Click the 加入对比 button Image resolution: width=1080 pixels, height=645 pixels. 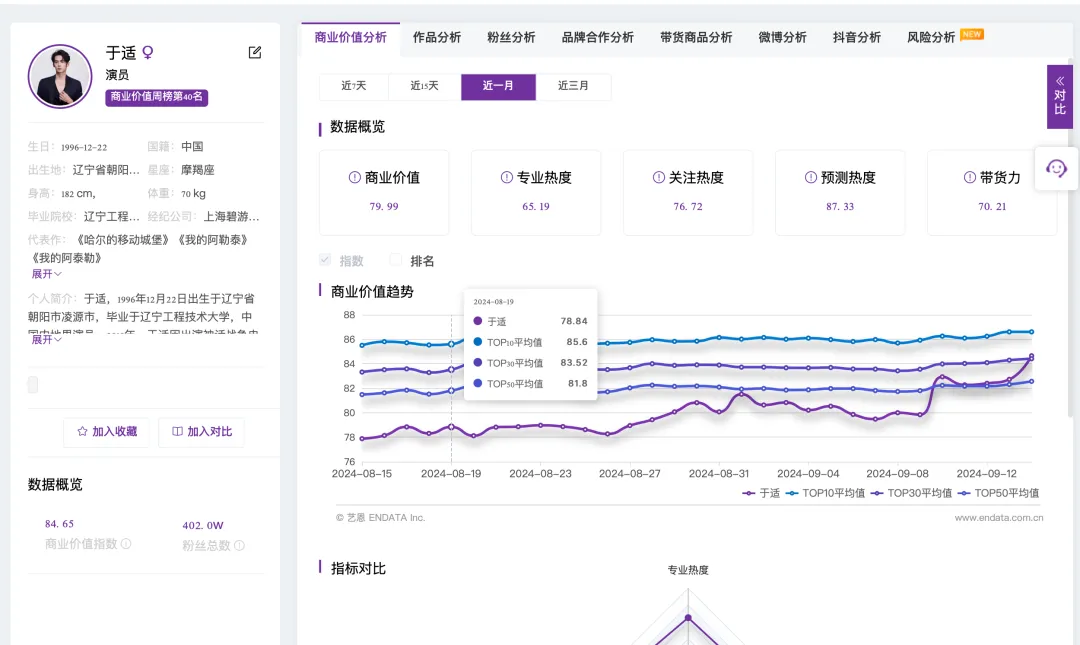coord(201,432)
